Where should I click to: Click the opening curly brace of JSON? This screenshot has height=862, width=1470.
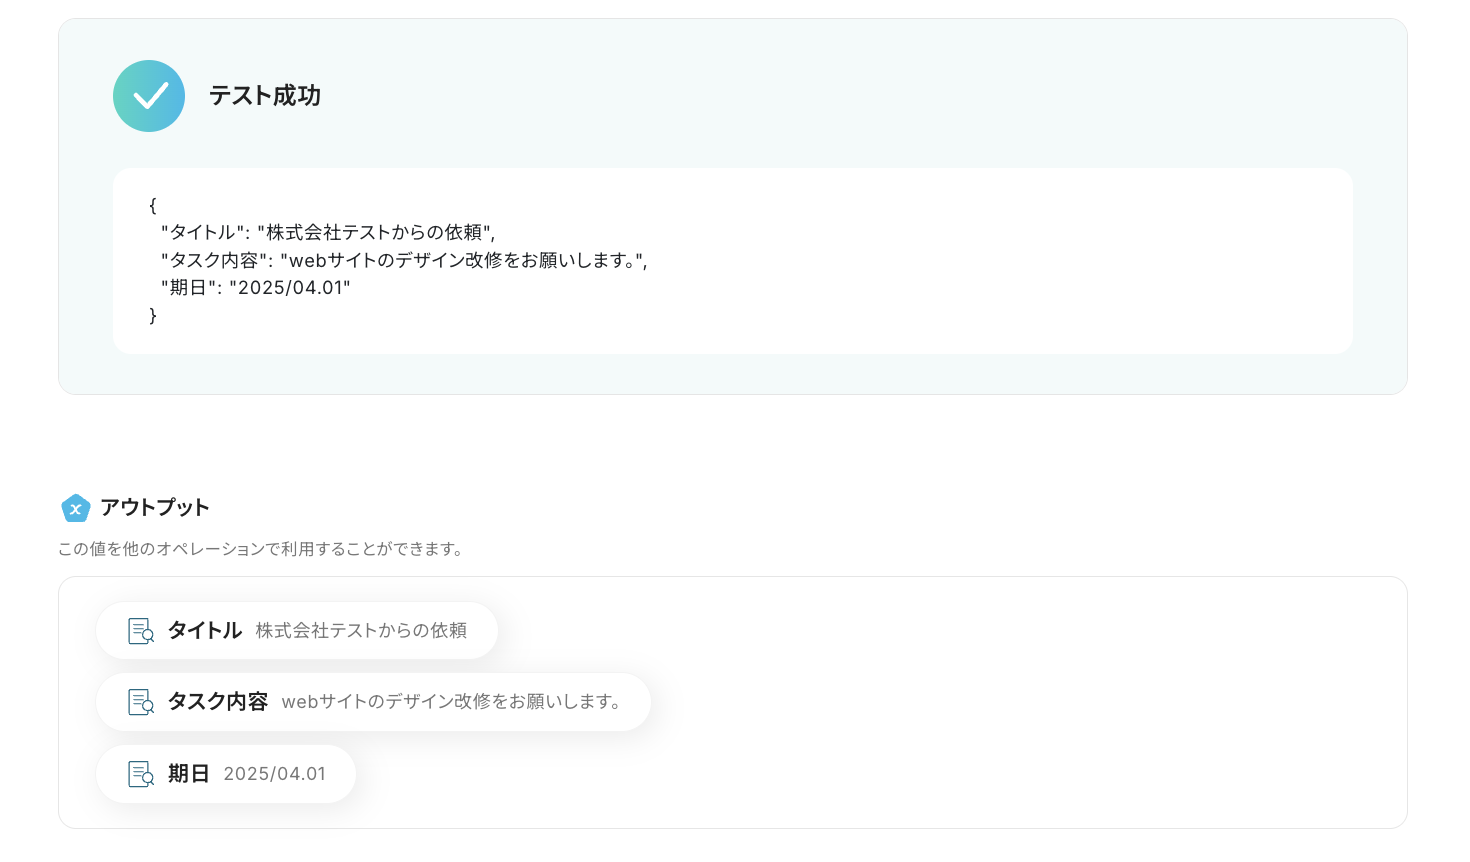point(153,206)
